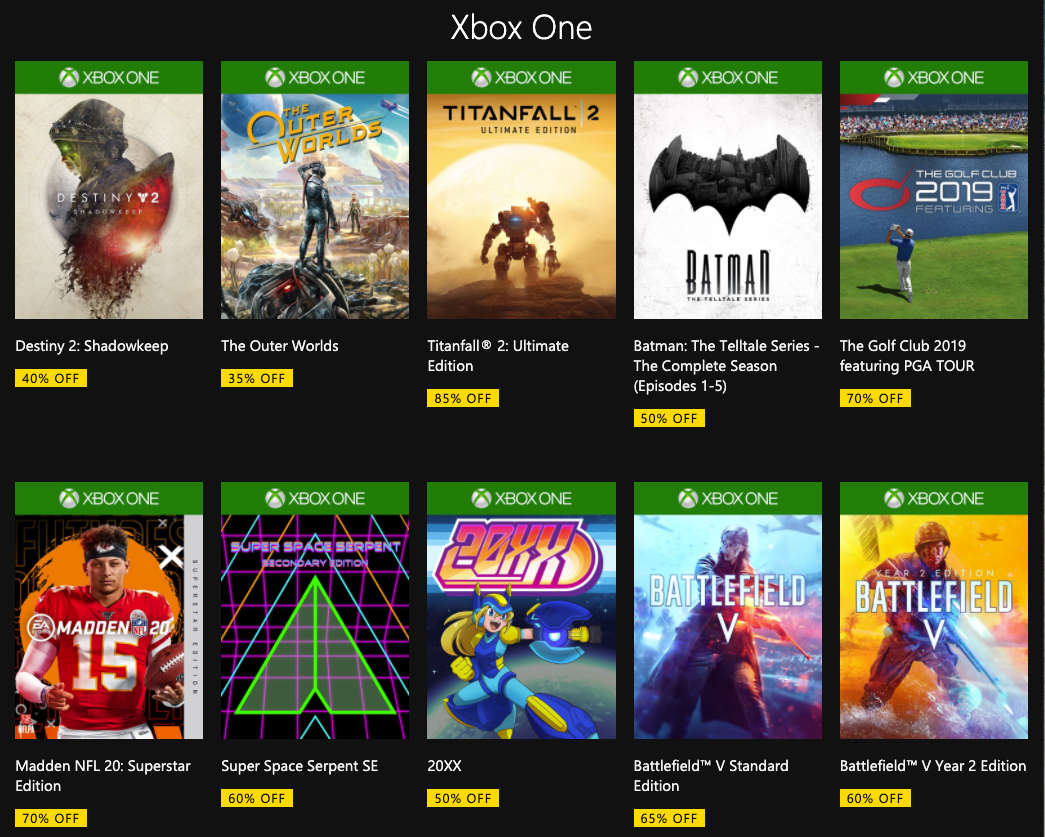Viewport: 1045px width, 837px height.
Task: Open the Madden NFL 20 cover image
Action: pyautogui.click(x=109, y=626)
